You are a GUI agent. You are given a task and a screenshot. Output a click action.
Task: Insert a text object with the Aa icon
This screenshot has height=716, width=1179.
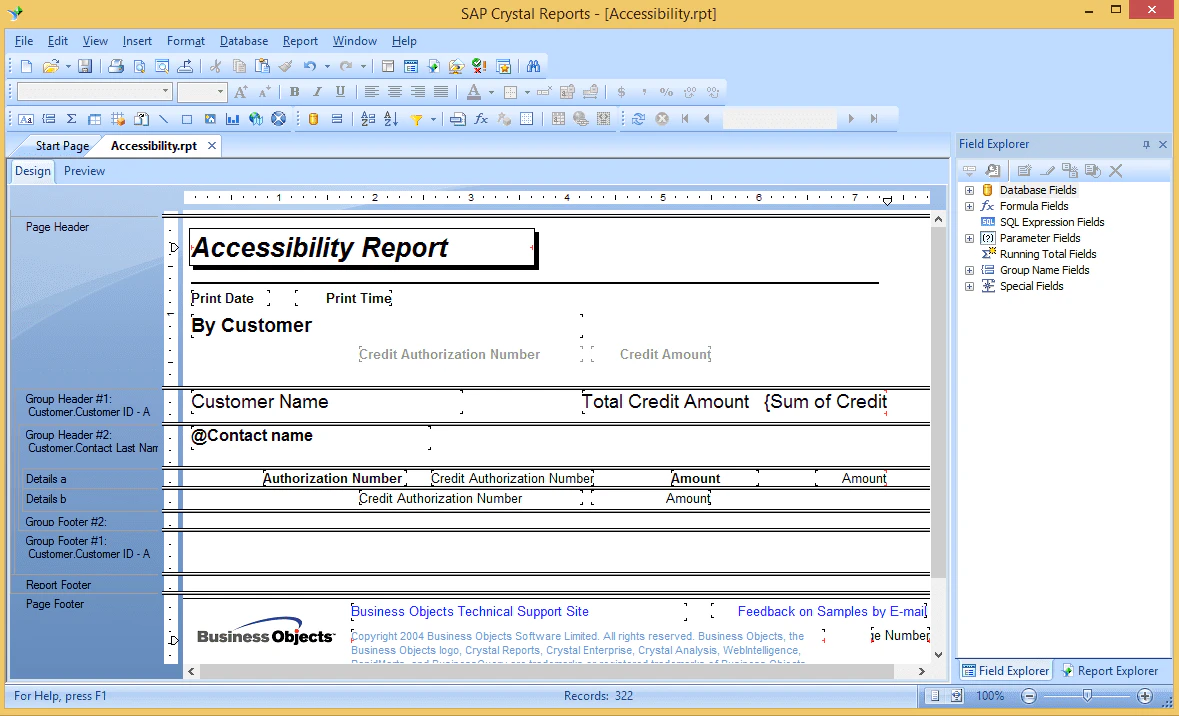26,119
